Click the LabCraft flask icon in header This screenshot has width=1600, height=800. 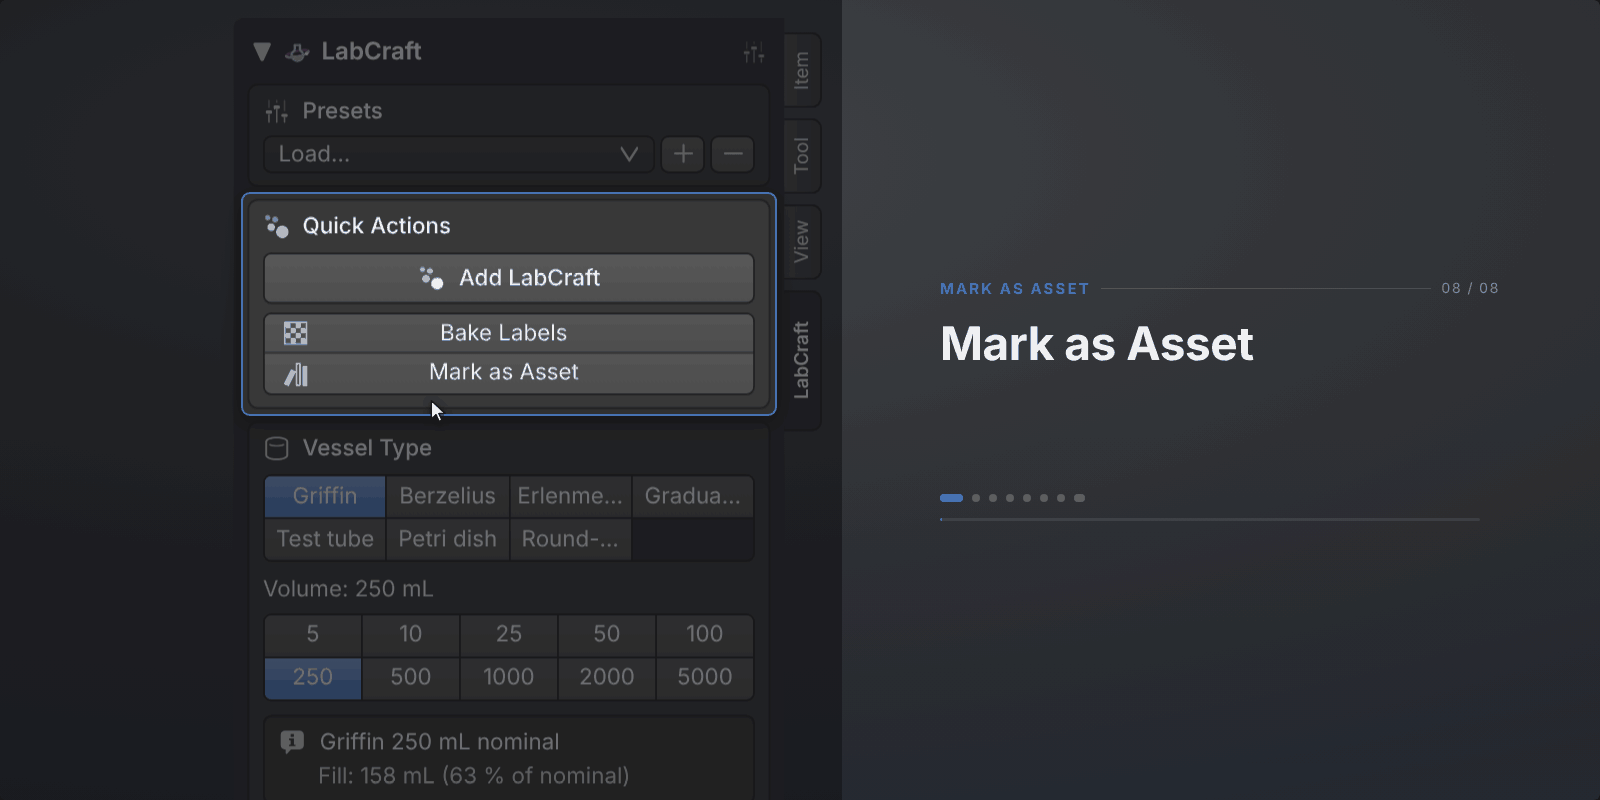click(297, 52)
